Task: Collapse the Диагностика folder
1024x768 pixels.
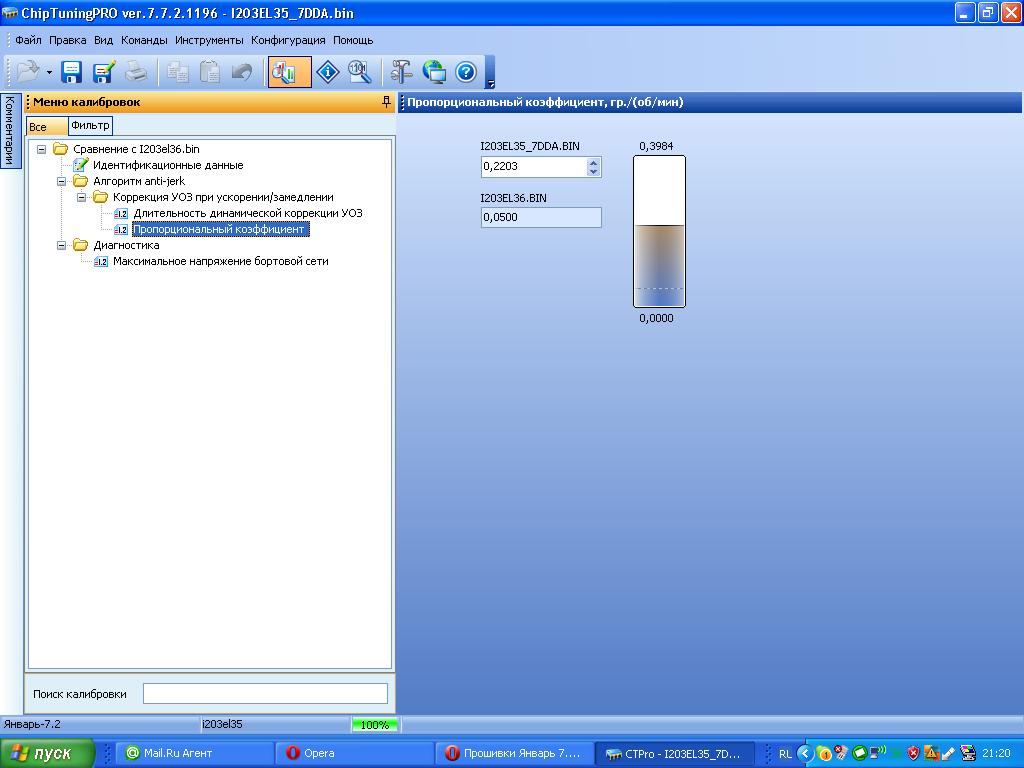Action: [61, 246]
